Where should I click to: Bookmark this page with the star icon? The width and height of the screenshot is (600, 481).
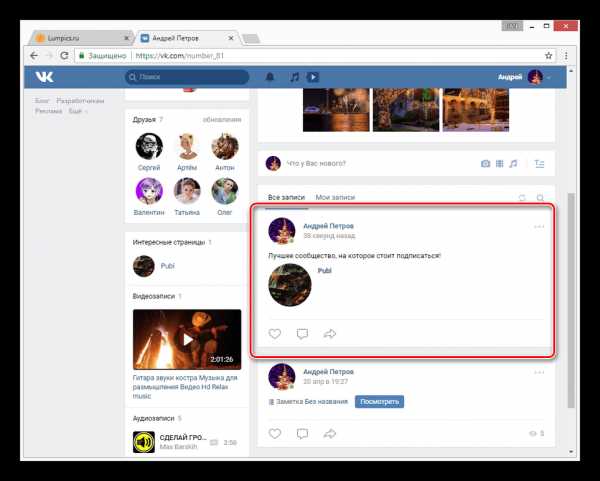[x=548, y=55]
